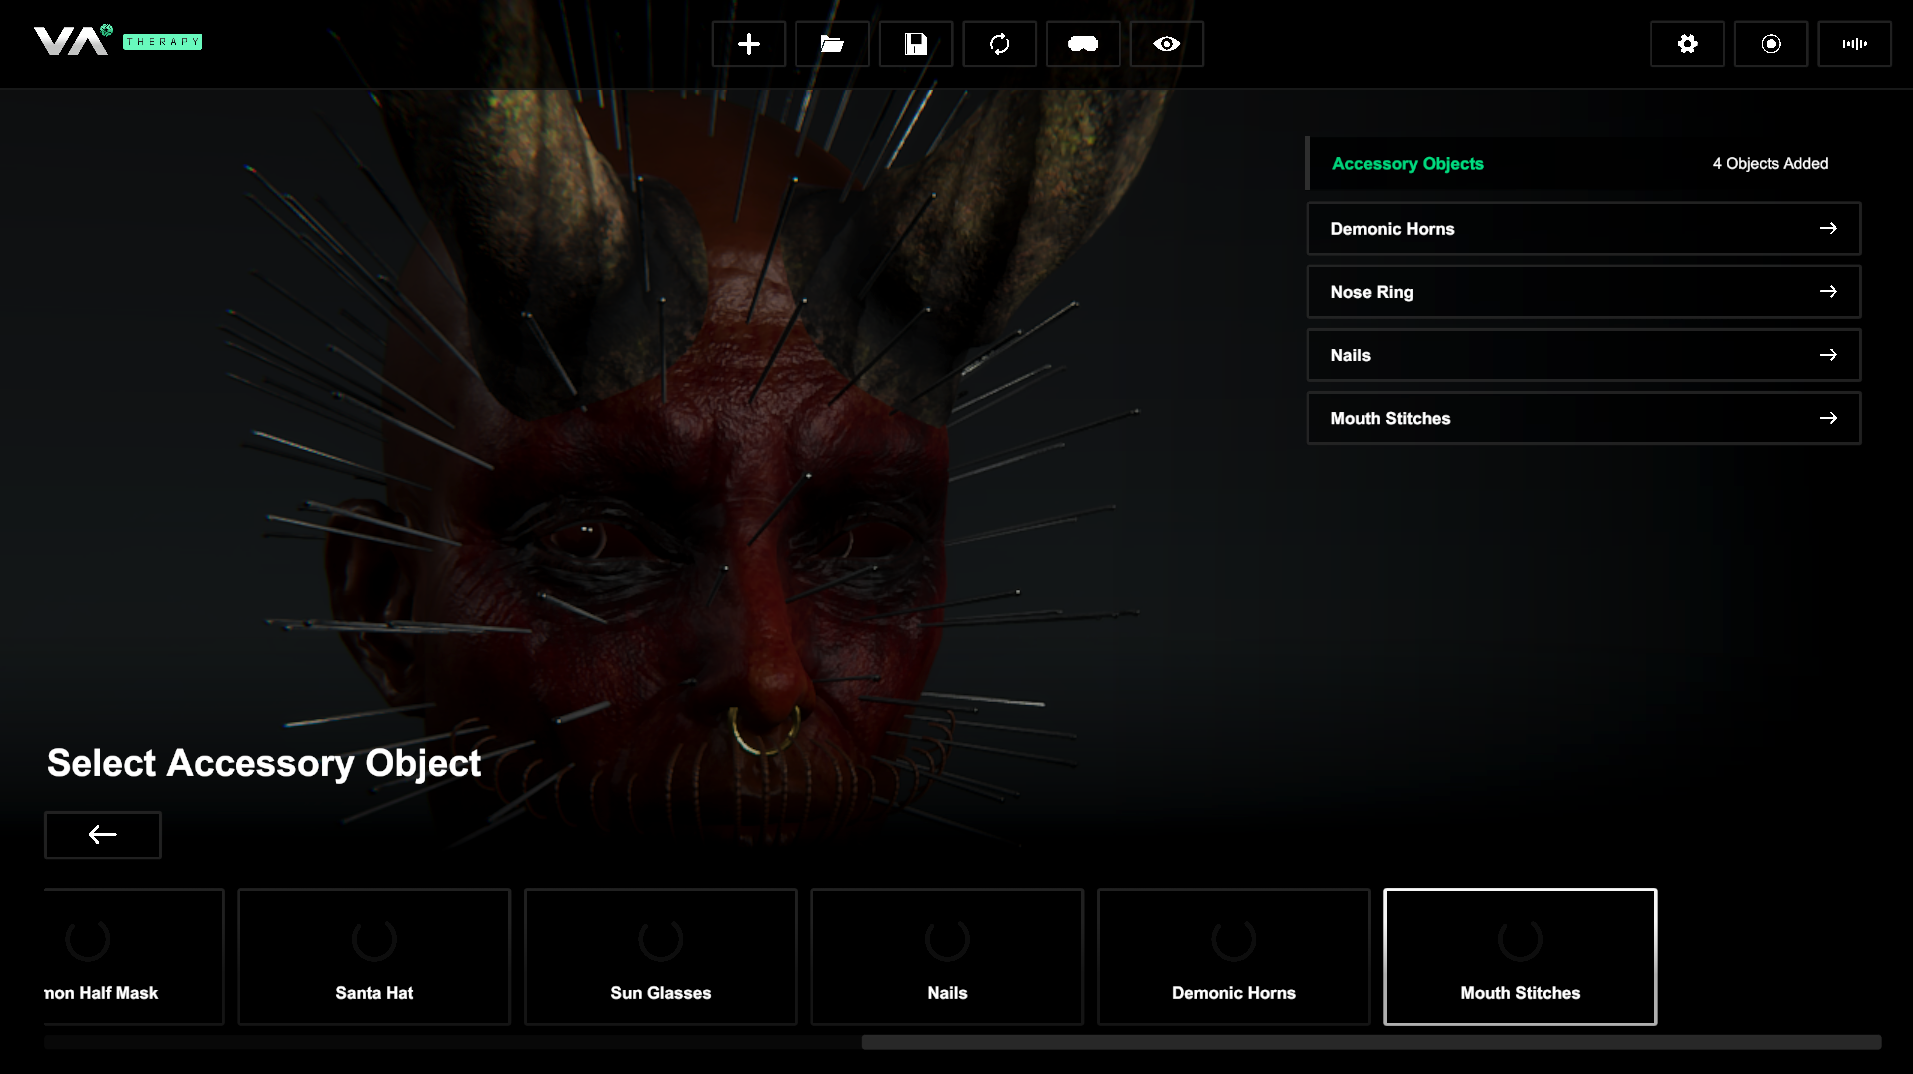Image resolution: width=1913 pixels, height=1074 pixels.
Task: Open the folder icon to load avatar
Action: (x=832, y=44)
